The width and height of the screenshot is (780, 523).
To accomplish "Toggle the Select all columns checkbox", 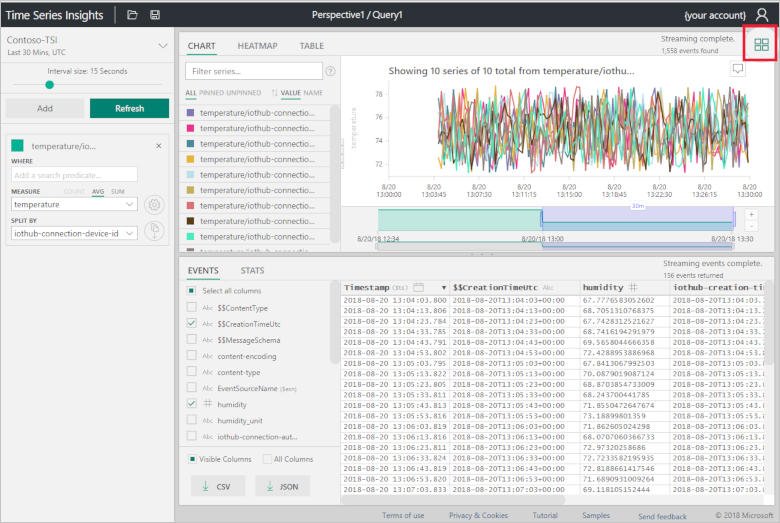I will tap(192, 291).
